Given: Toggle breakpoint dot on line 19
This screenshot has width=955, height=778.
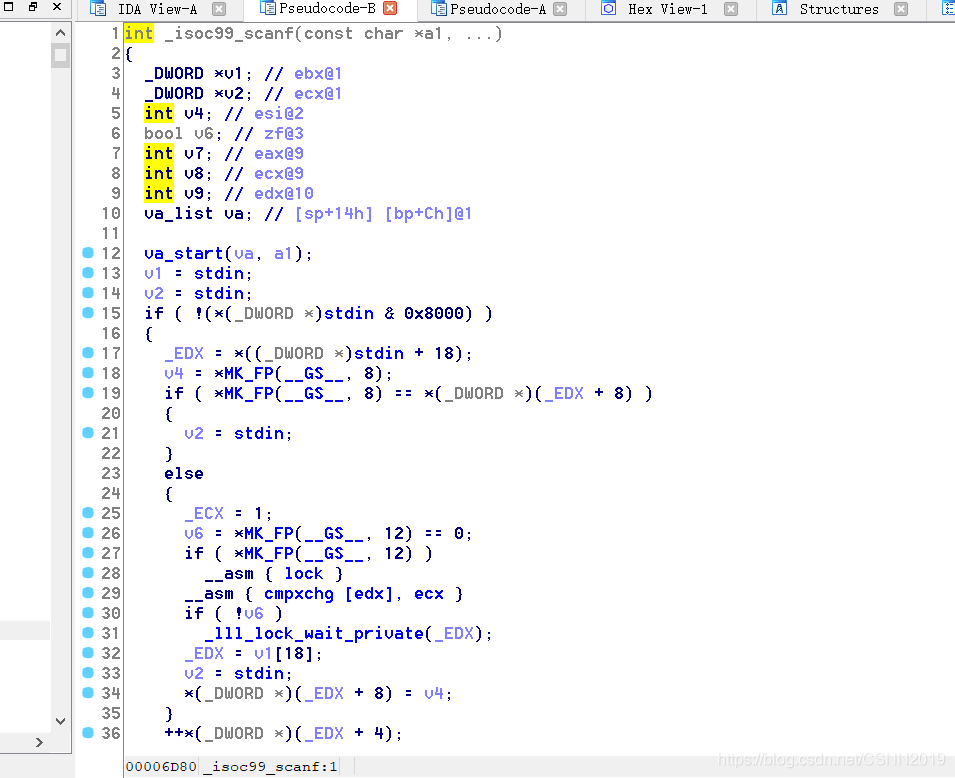Looking at the screenshot, I should [x=88, y=392].
